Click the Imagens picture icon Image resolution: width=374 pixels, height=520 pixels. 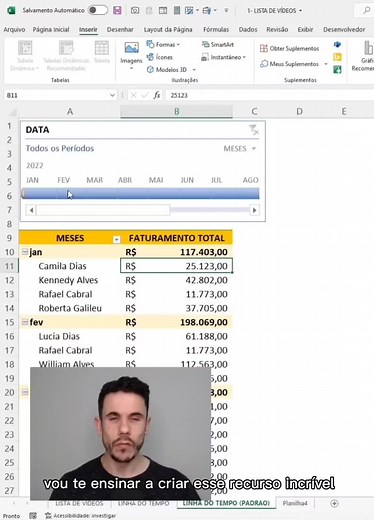click(x=131, y=47)
